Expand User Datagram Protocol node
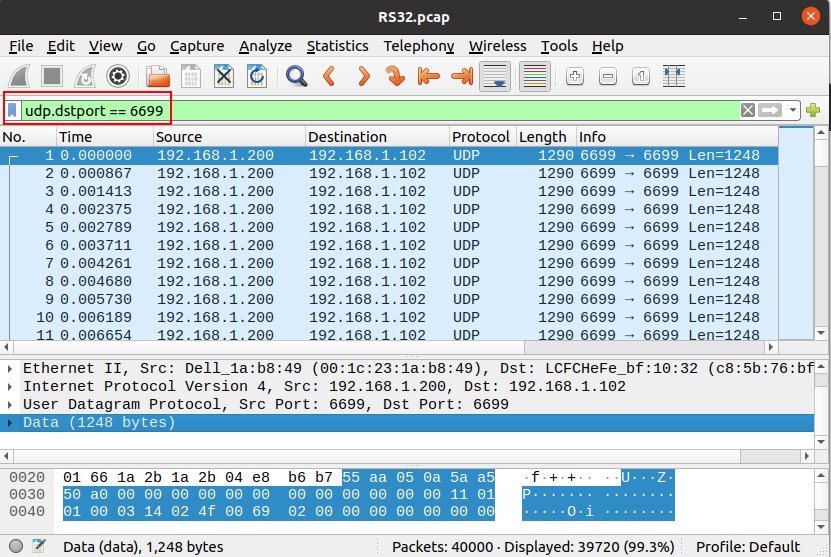The height and width of the screenshot is (557, 831). click(x=10, y=404)
